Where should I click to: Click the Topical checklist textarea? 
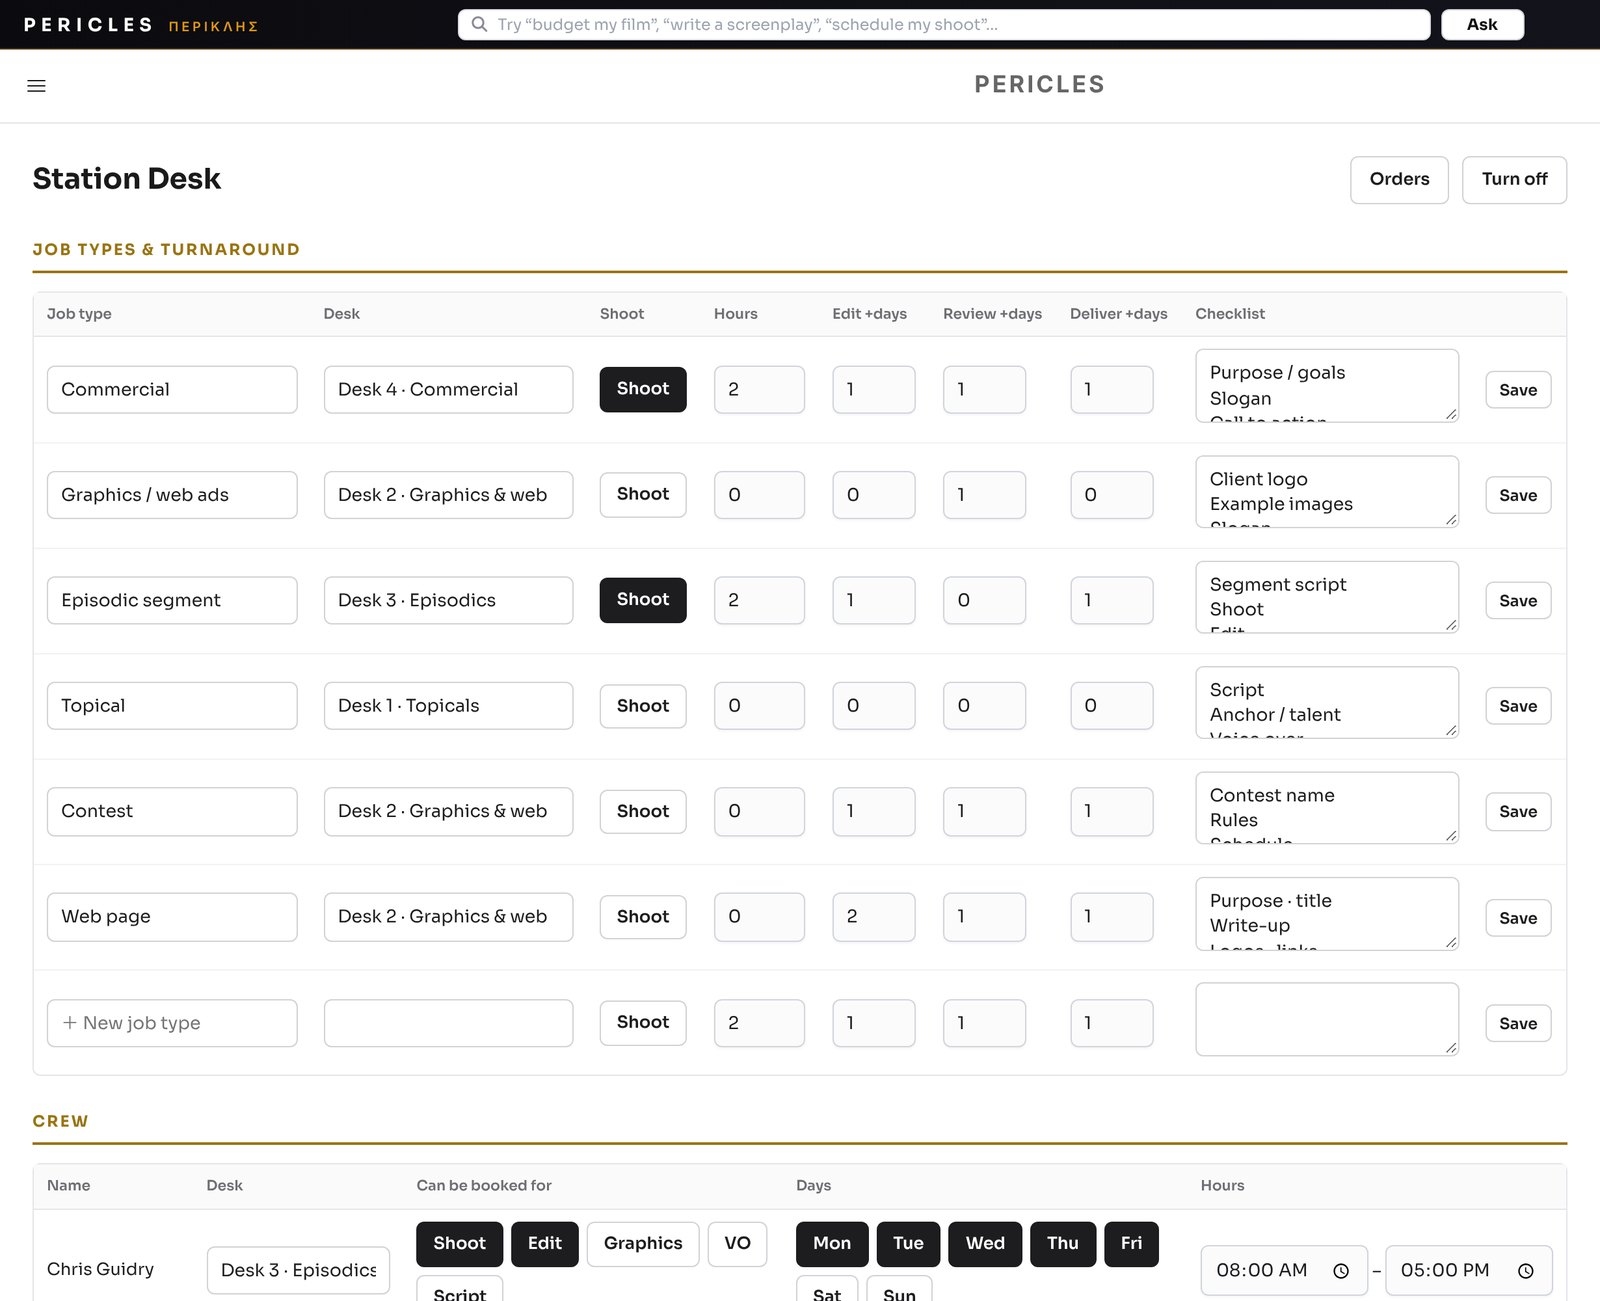click(1327, 702)
